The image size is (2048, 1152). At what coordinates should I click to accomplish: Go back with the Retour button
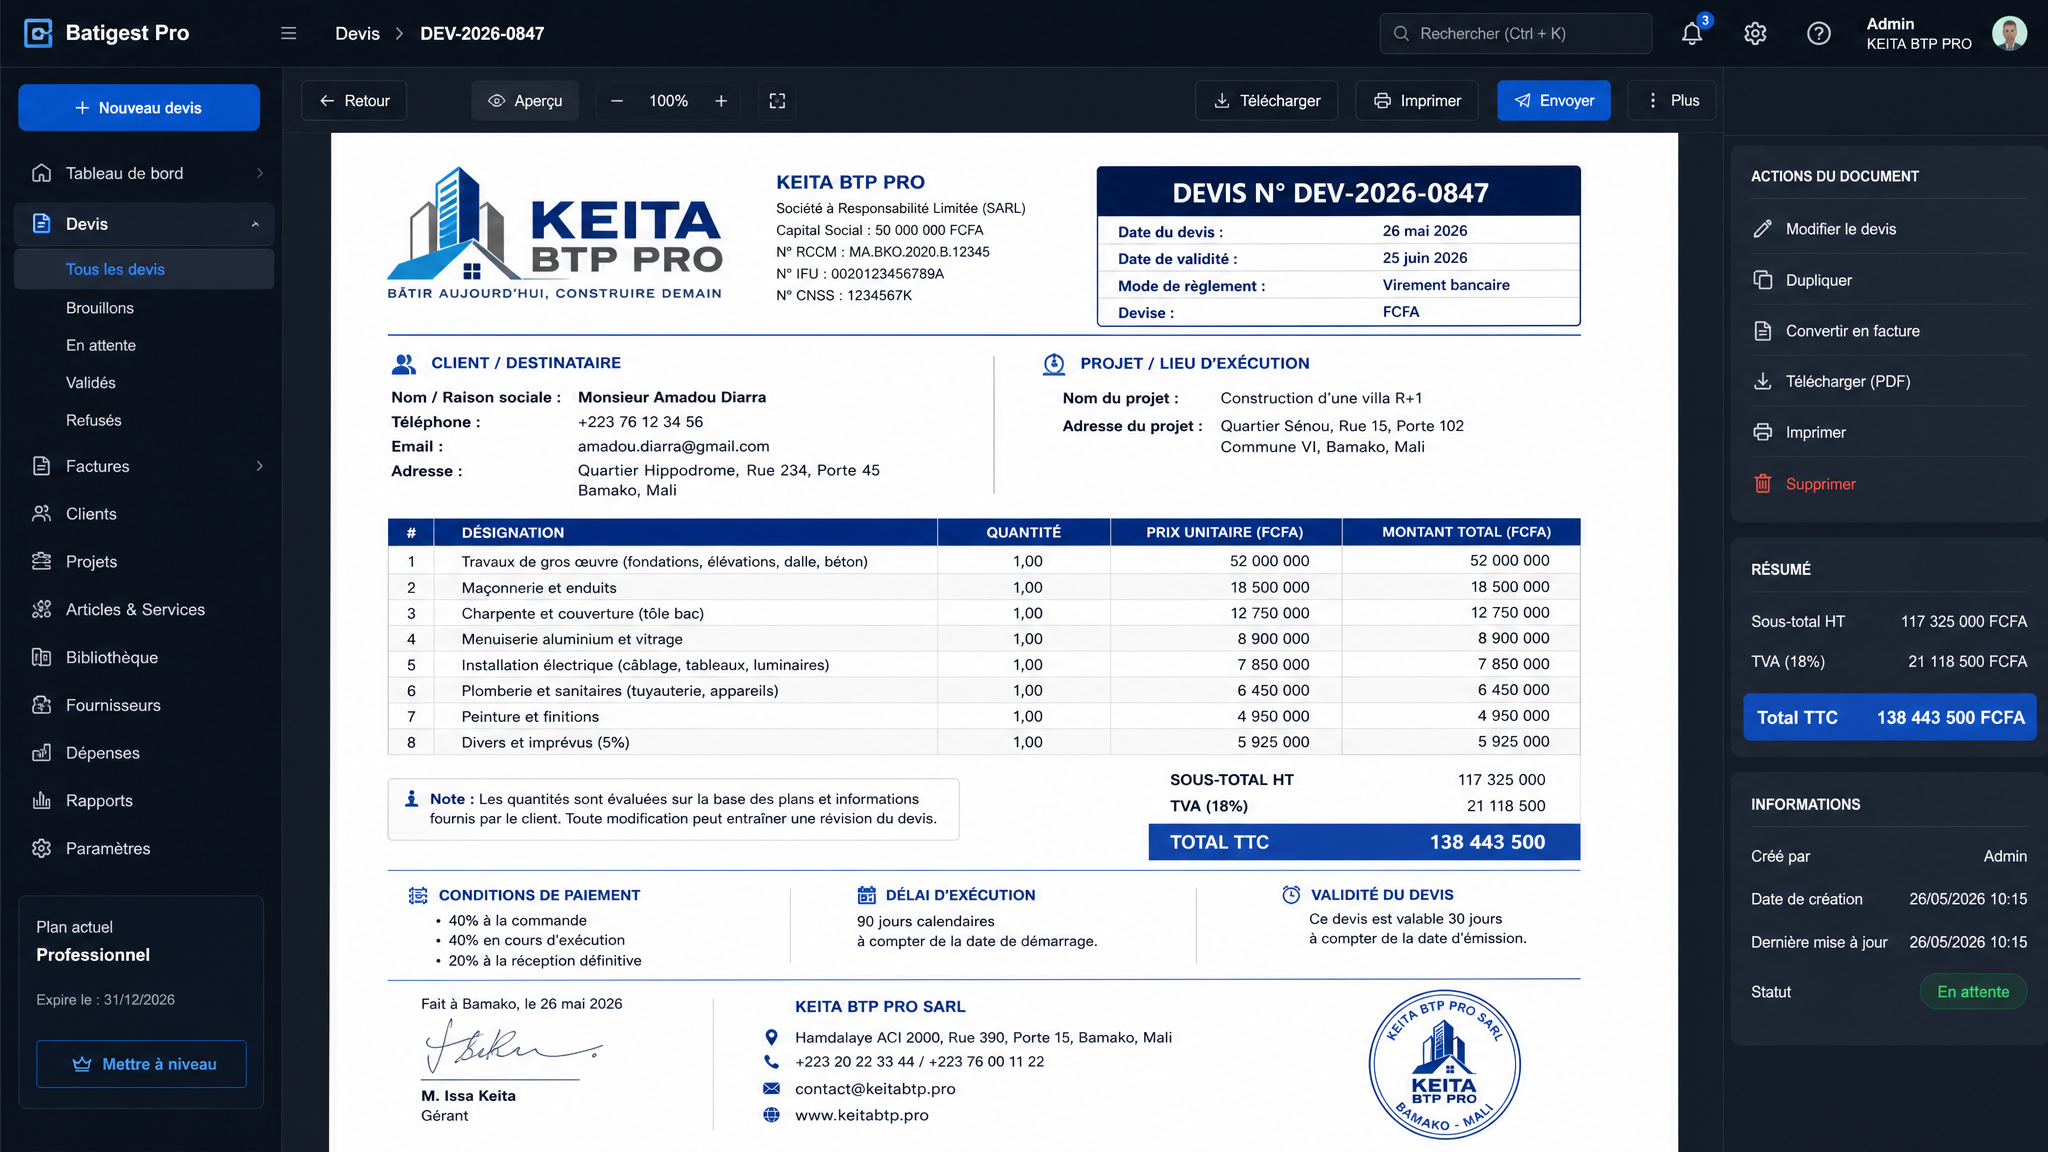pos(354,101)
